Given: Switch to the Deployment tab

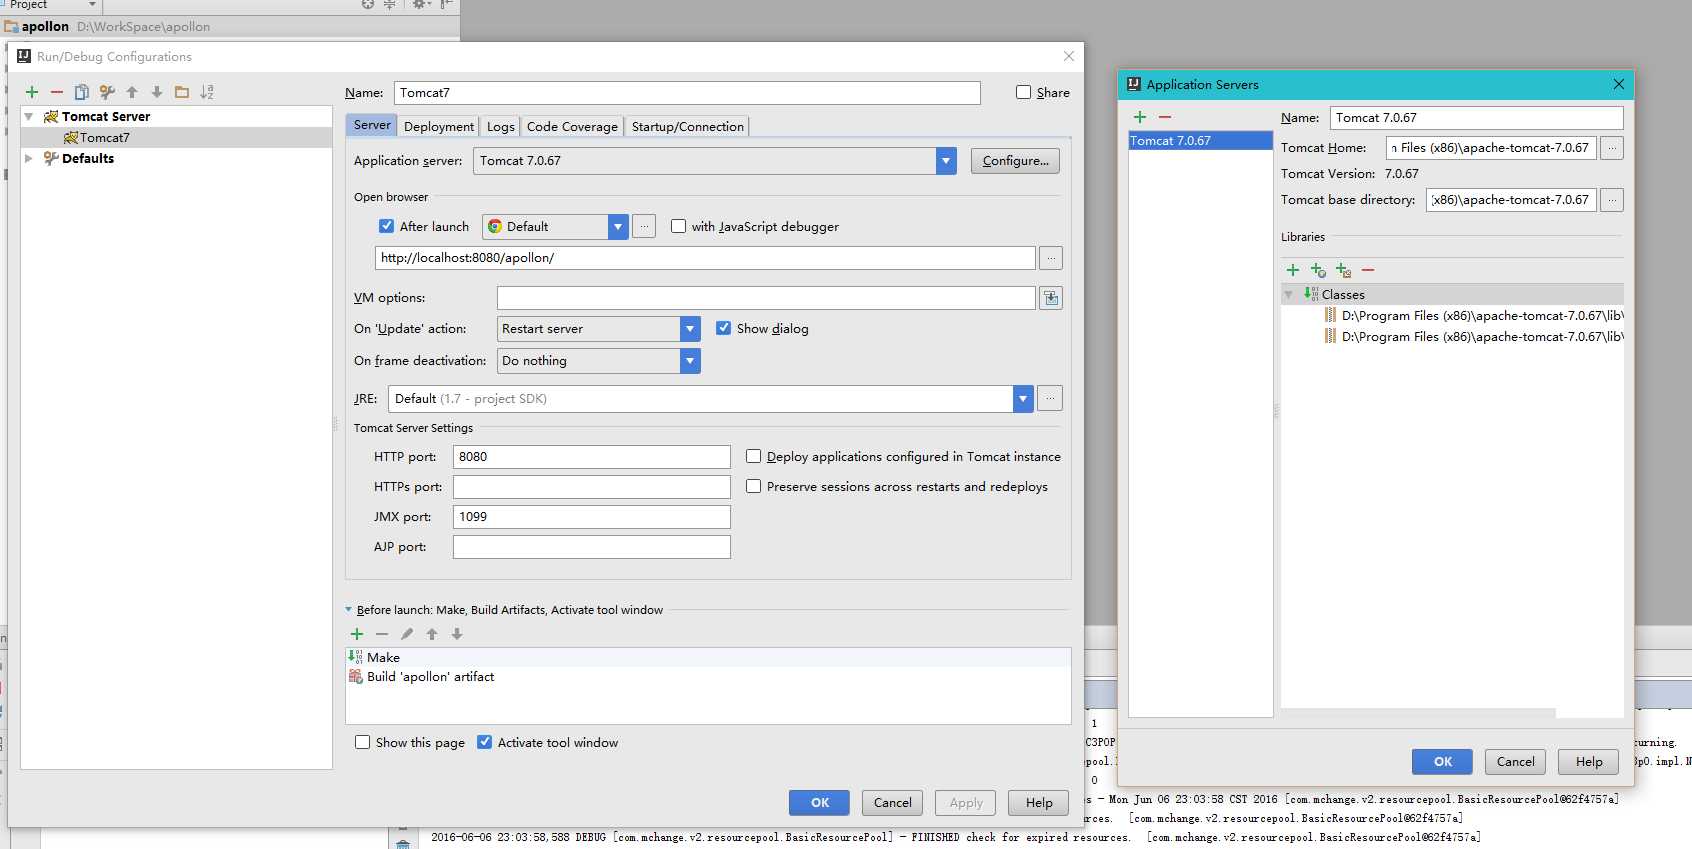Looking at the screenshot, I should pos(439,127).
